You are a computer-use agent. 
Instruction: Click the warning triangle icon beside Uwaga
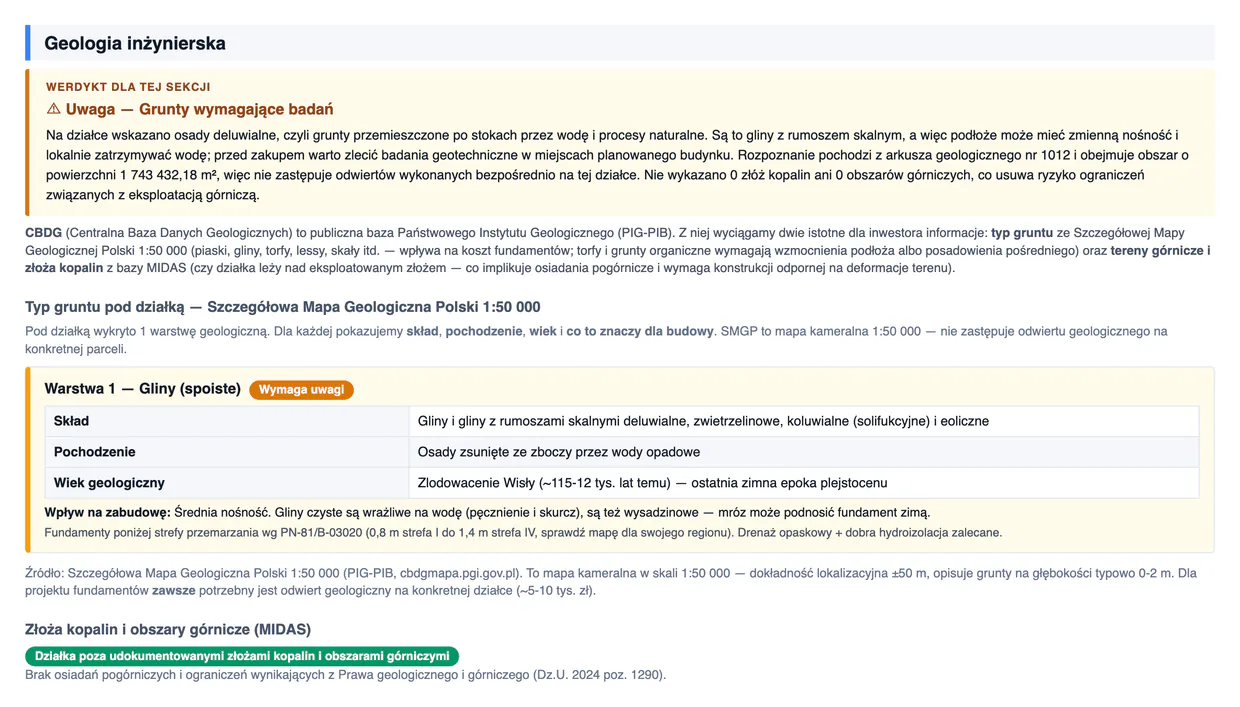point(53,109)
